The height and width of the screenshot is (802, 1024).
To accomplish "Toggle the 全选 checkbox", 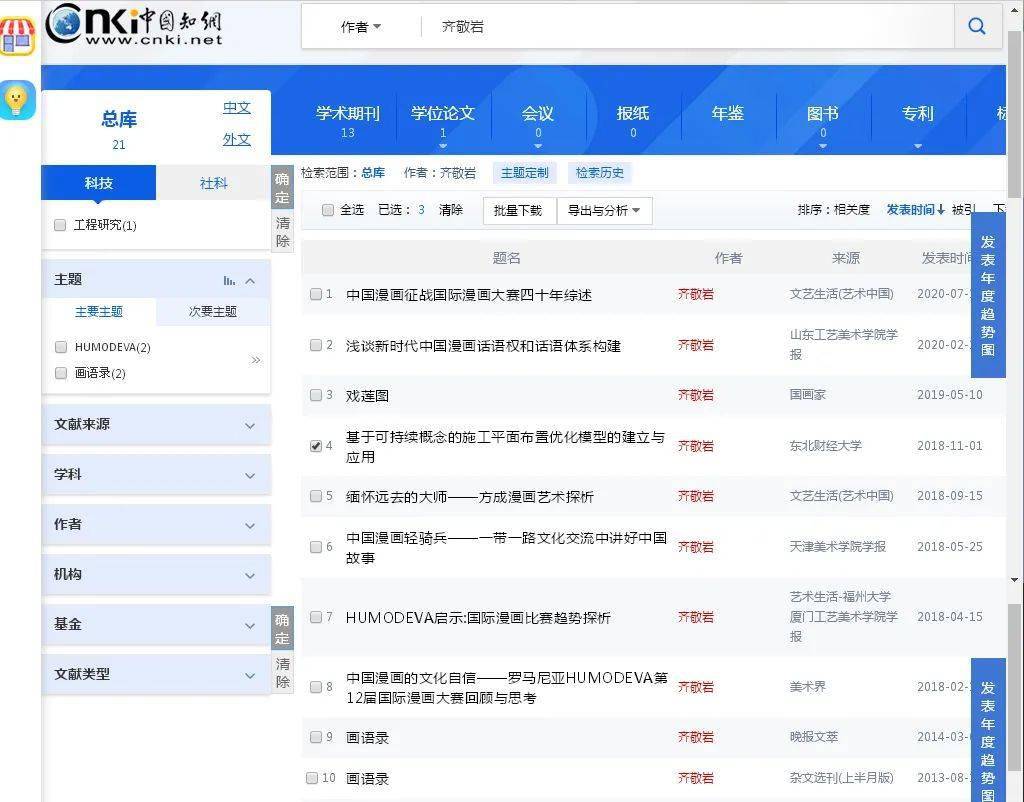I will tap(327, 210).
